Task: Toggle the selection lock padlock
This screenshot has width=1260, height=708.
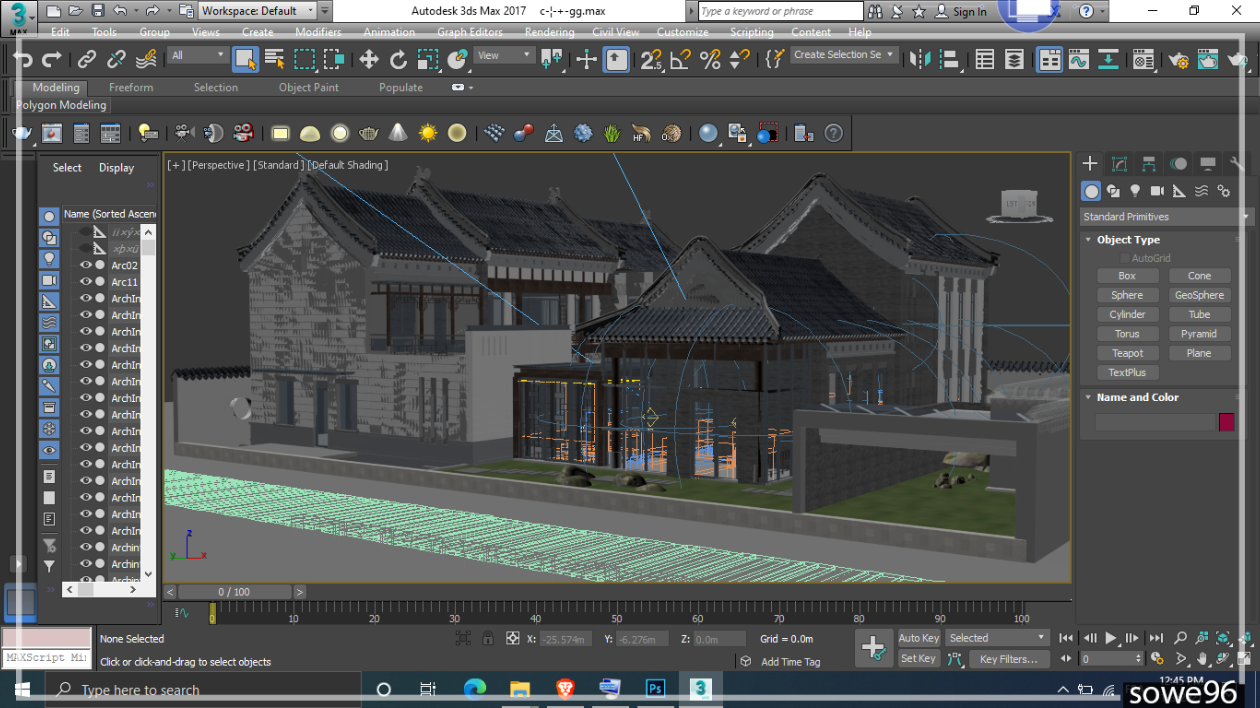Action: 488,638
